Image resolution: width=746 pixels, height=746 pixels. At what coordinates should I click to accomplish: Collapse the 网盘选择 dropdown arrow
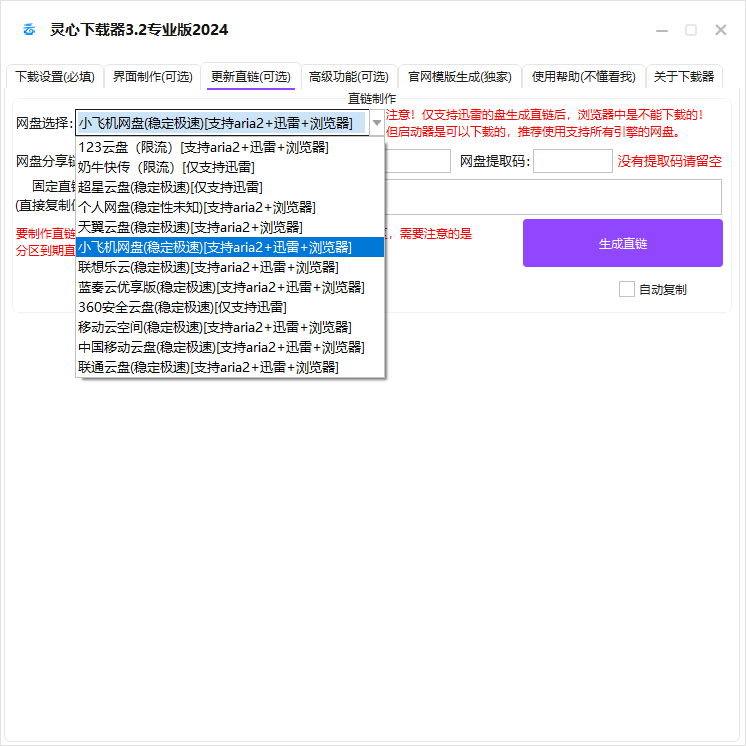[x=377, y=124]
